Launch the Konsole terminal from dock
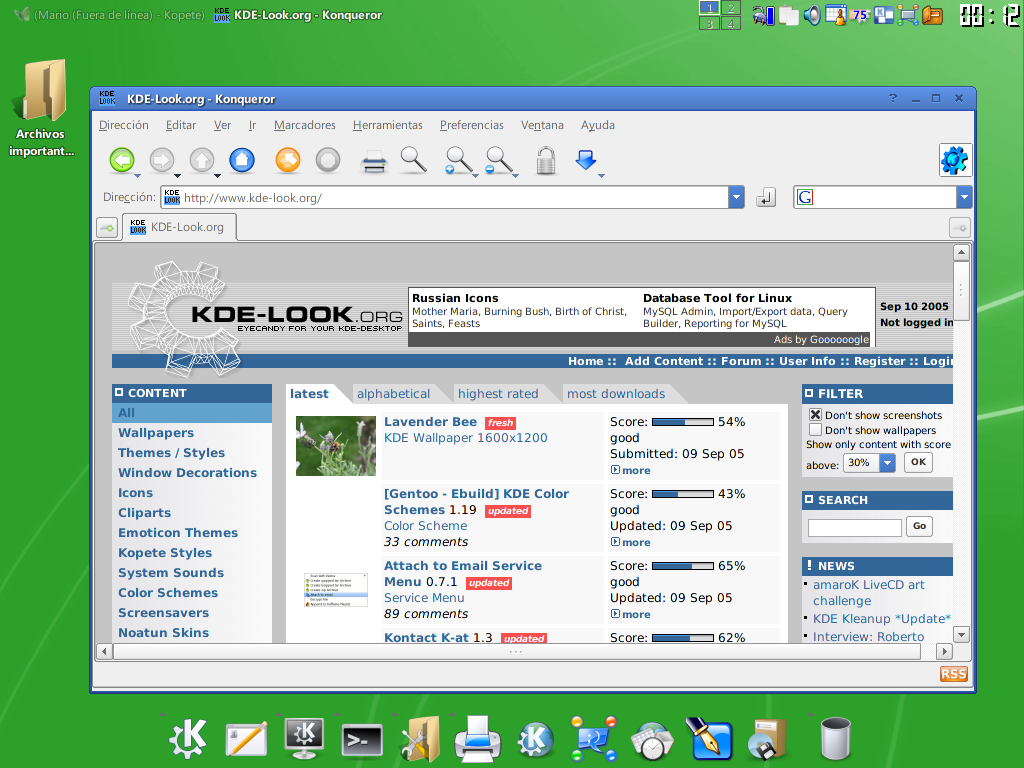 [362, 741]
